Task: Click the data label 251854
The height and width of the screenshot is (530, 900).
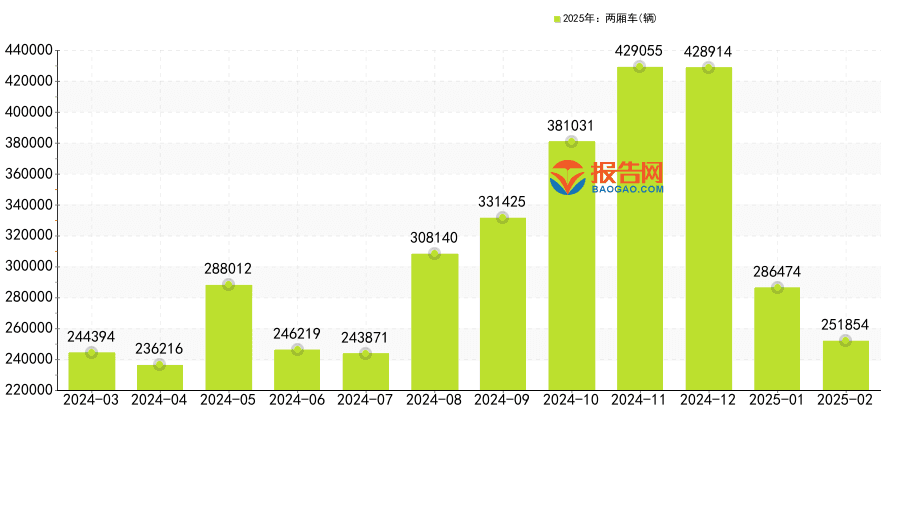Action: point(845,325)
